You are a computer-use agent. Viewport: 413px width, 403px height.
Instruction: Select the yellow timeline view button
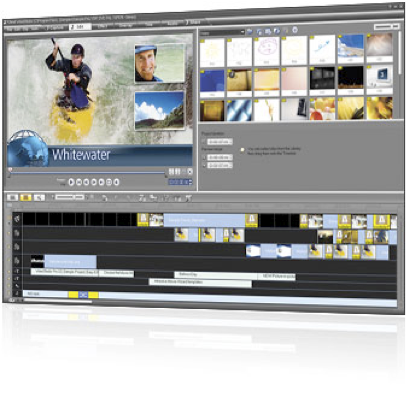tap(26, 197)
